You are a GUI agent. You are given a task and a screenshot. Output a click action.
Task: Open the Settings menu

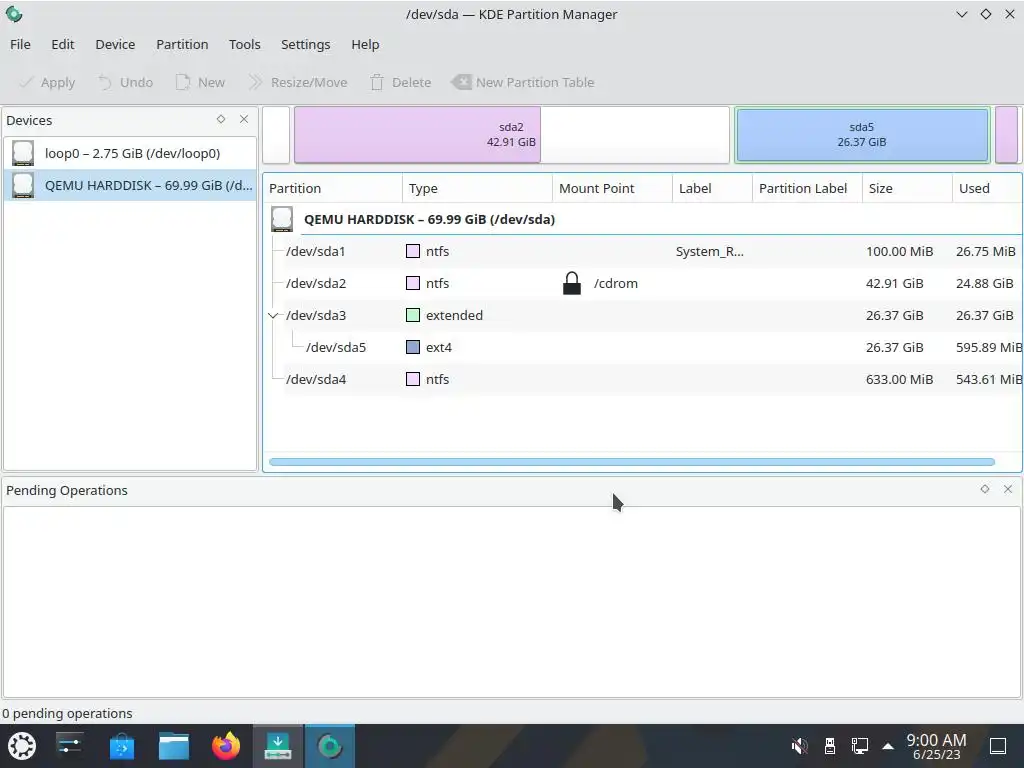click(305, 44)
